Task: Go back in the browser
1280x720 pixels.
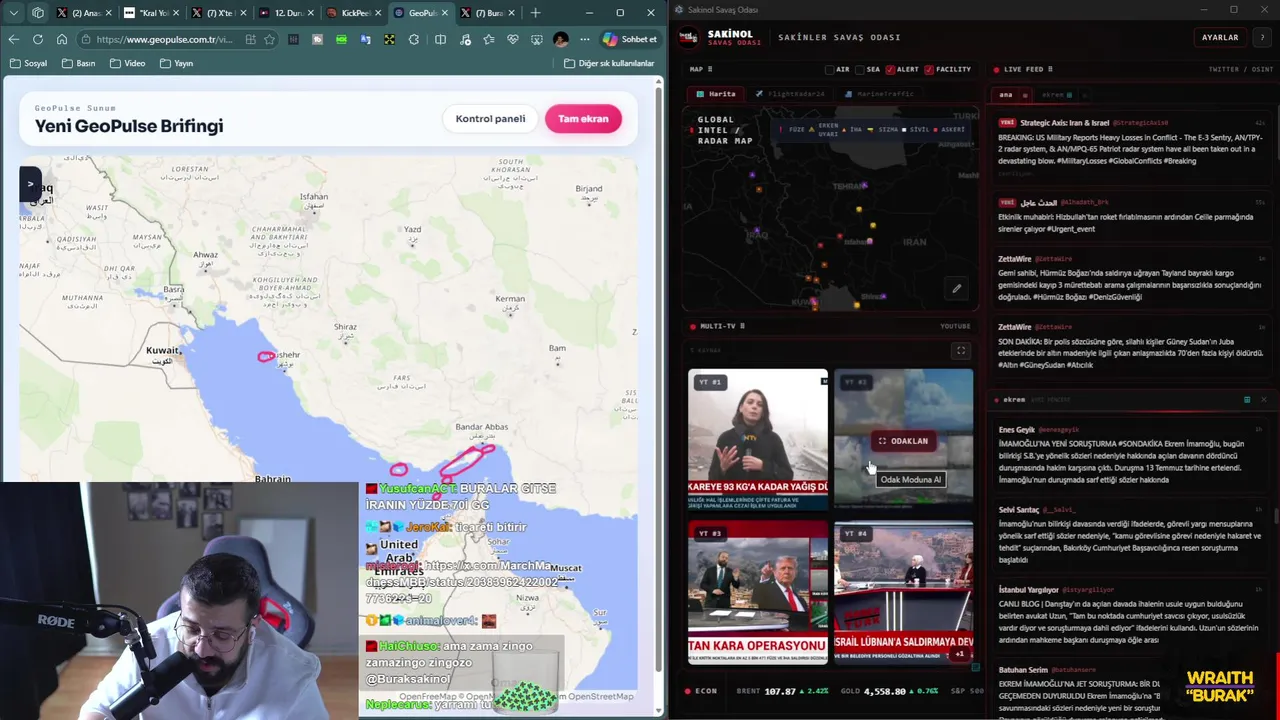Action: click(13, 39)
